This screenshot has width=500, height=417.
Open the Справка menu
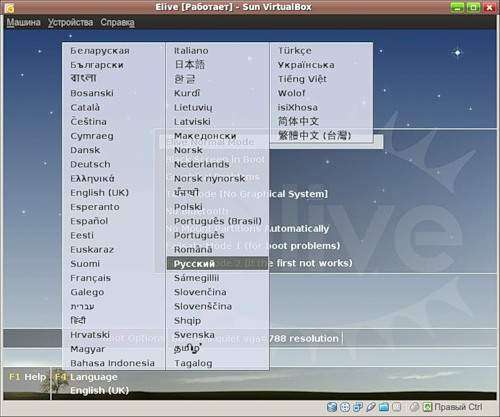point(118,22)
